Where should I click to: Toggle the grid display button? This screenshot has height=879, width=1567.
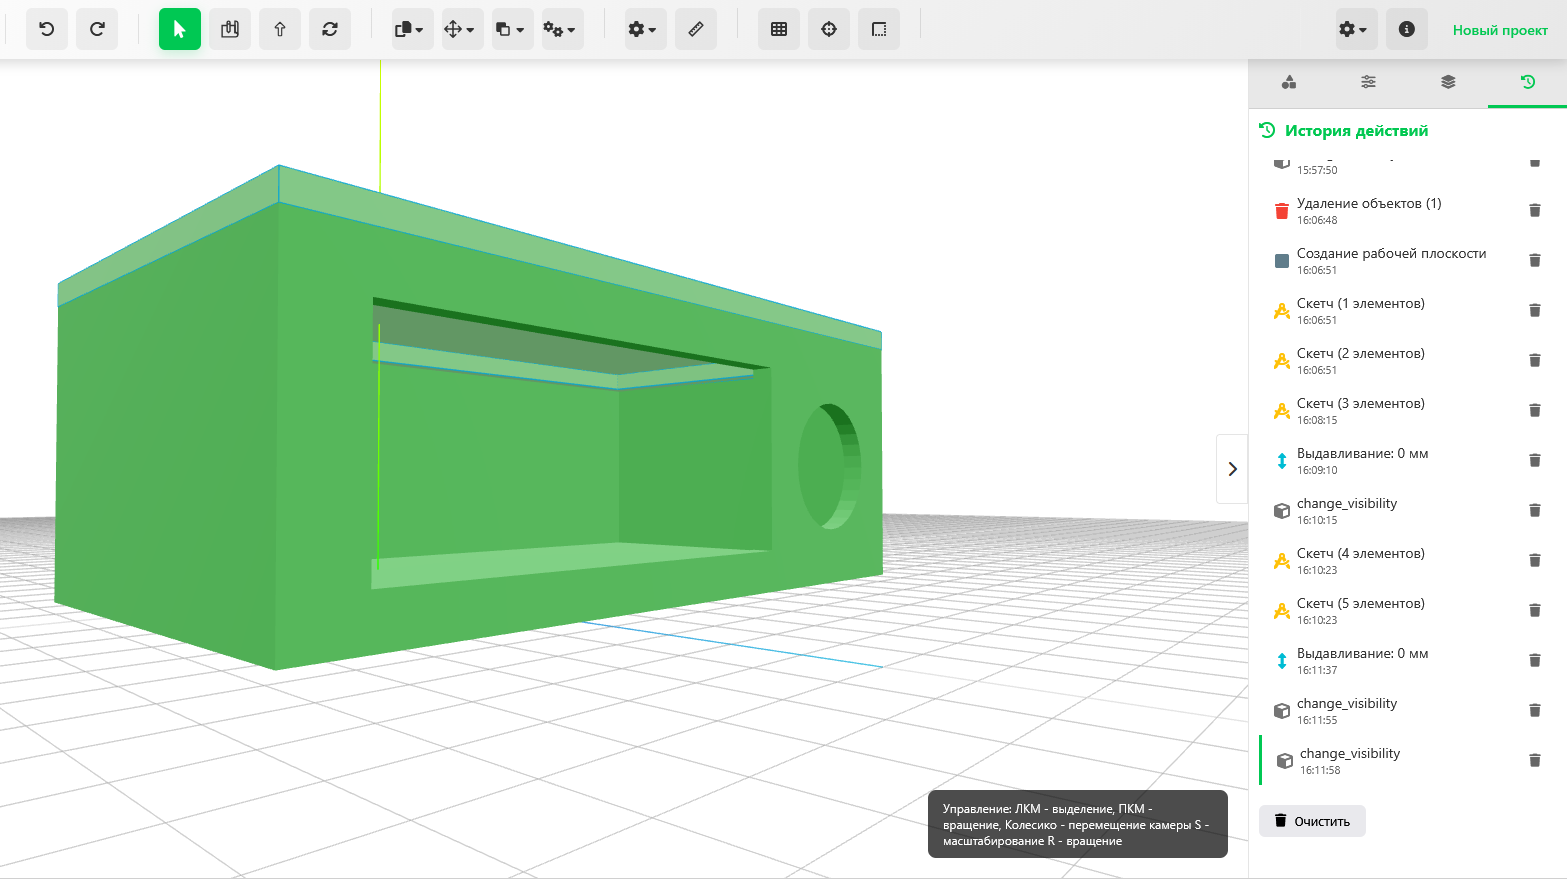(x=779, y=29)
